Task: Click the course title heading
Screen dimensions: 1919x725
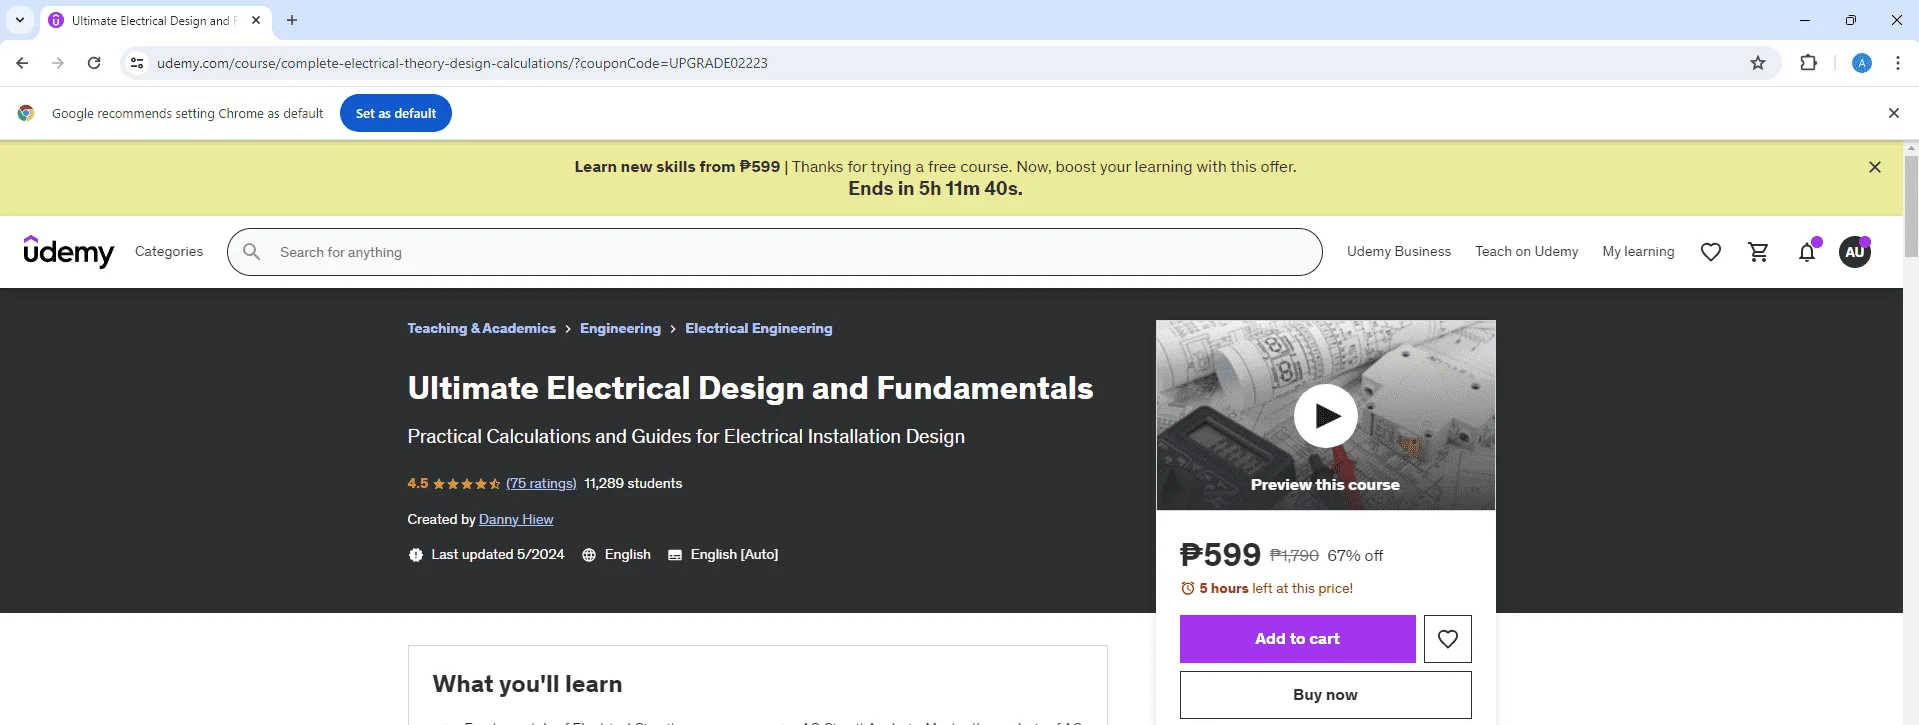Action: (x=750, y=388)
